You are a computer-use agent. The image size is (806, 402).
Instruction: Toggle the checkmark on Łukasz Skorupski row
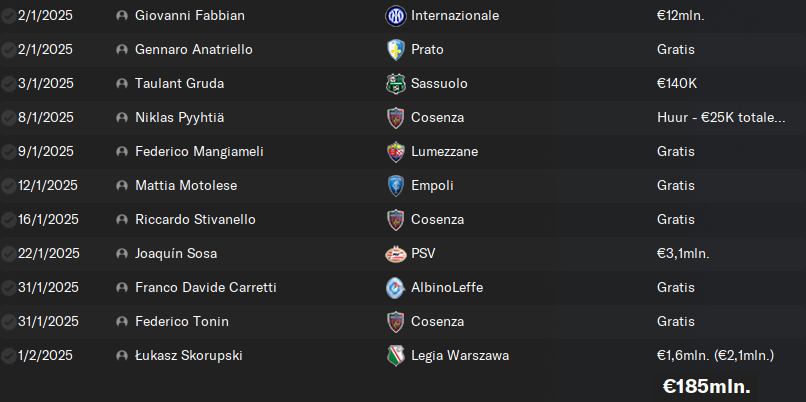8,356
